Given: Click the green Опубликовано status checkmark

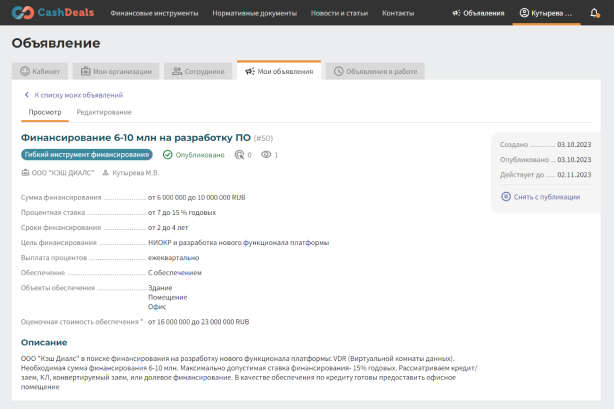Looking at the screenshot, I should [x=168, y=155].
